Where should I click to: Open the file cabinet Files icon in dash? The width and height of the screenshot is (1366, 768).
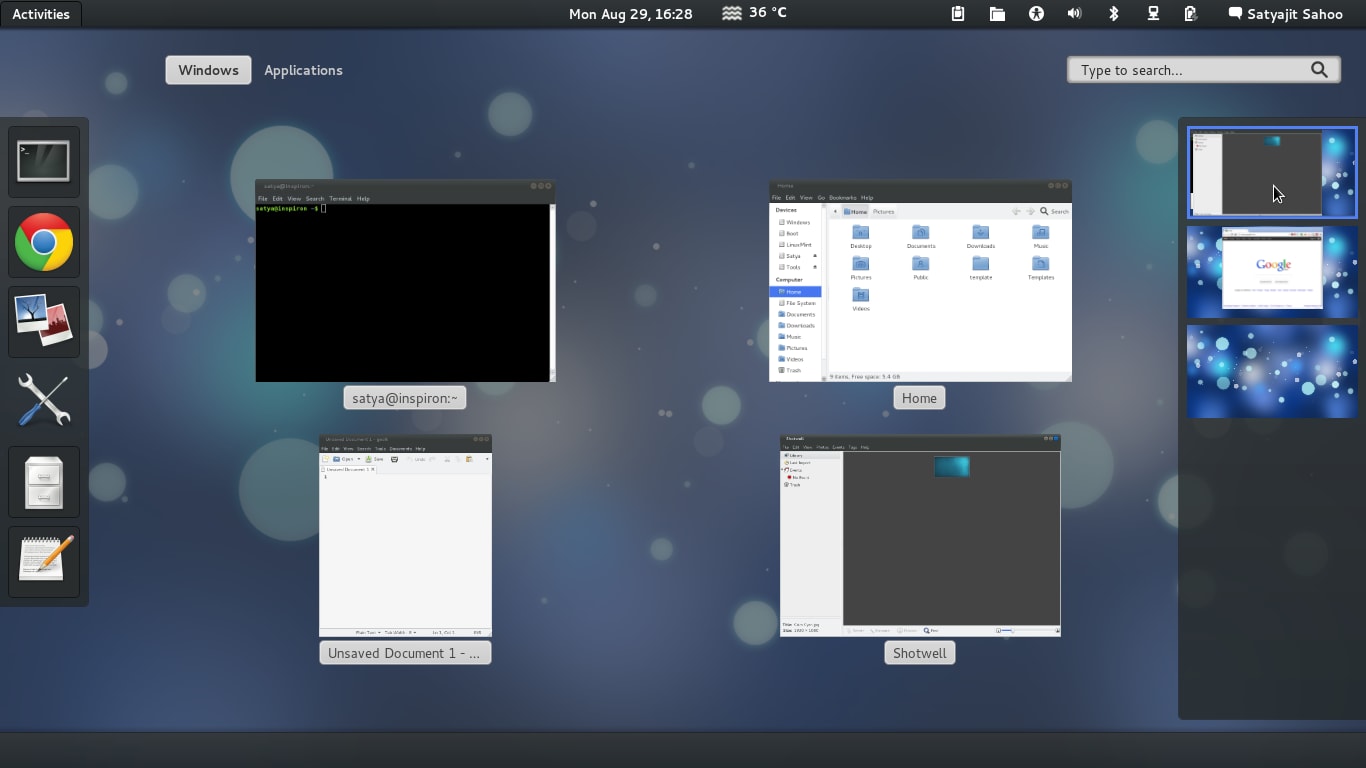pyautogui.click(x=44, y=481)
